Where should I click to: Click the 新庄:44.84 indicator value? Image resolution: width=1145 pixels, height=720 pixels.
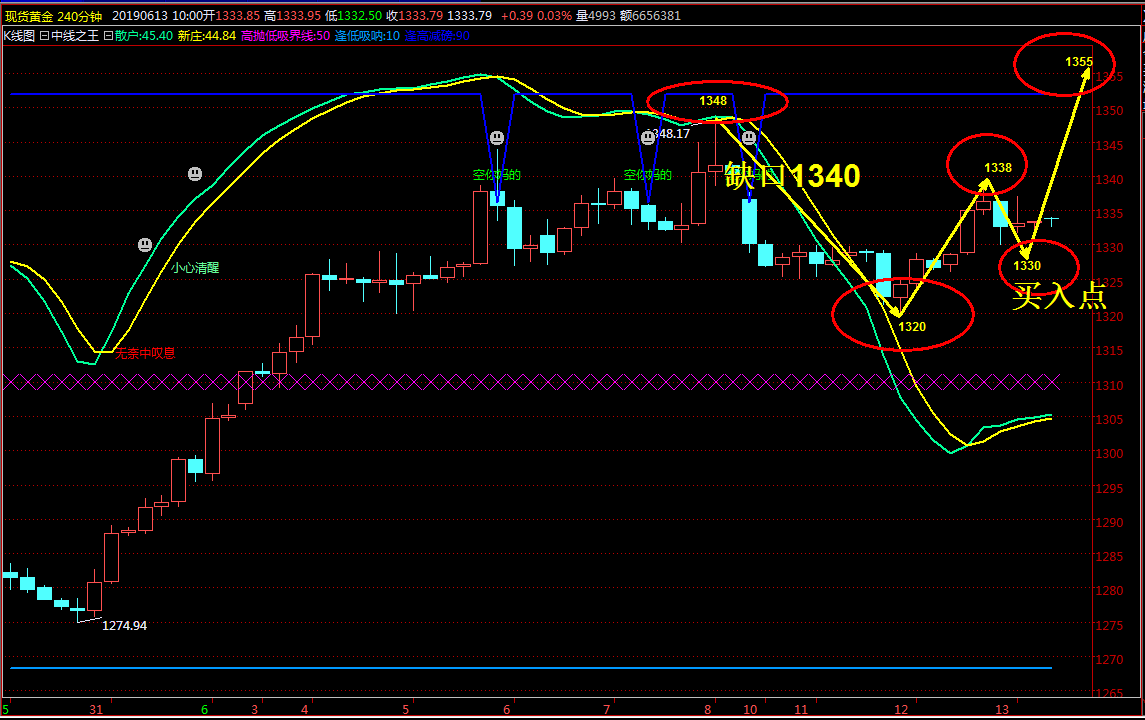click(207, 36)
